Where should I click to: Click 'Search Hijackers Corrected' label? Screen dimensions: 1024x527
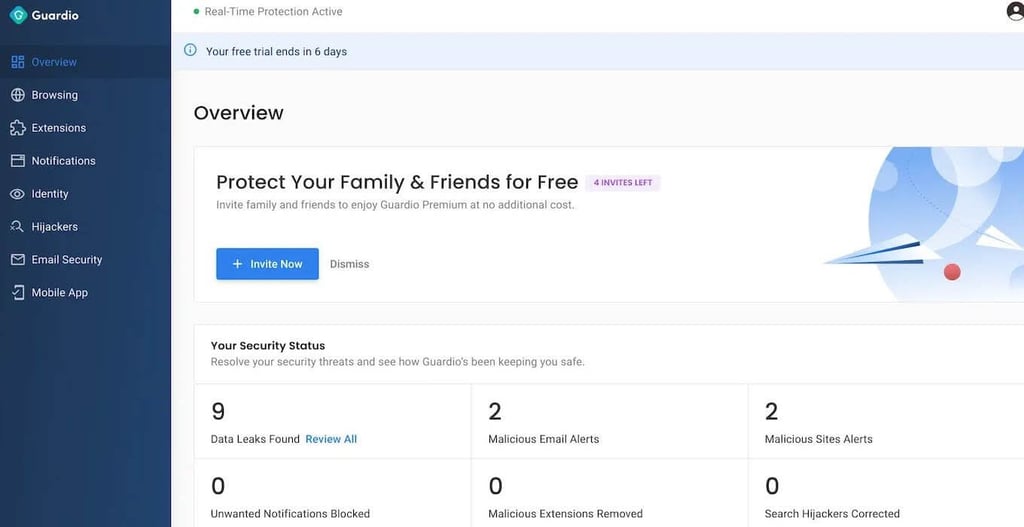(832, 513)
